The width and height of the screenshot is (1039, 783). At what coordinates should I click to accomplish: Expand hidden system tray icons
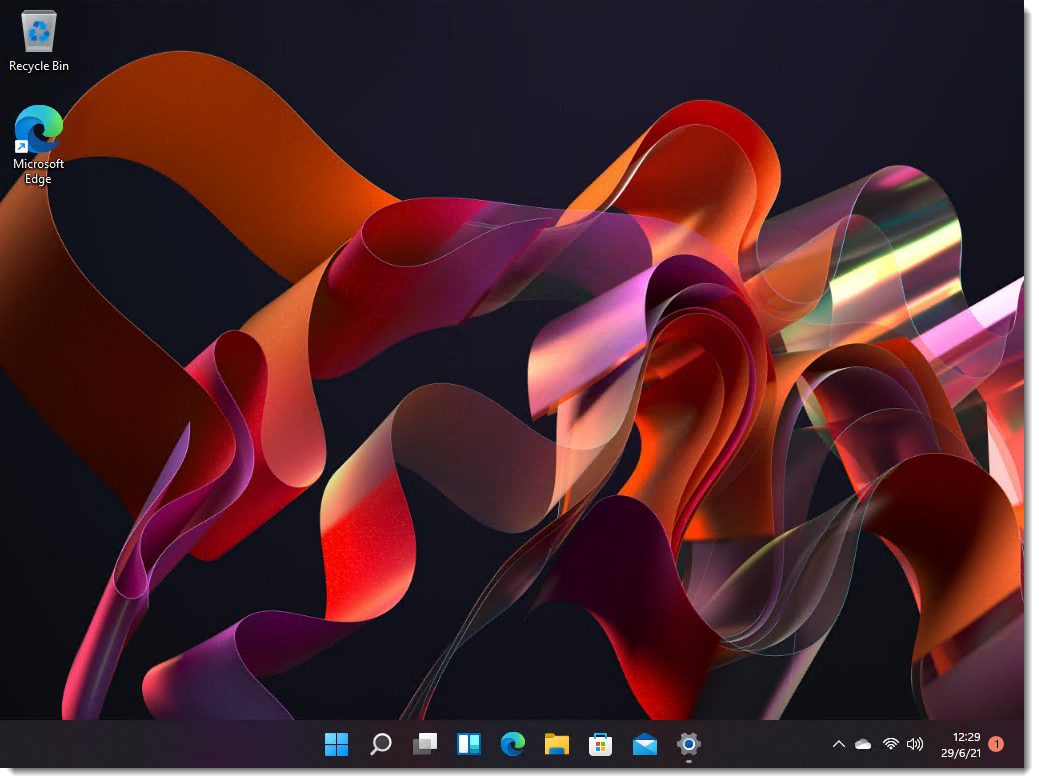(x=839, y=744)
